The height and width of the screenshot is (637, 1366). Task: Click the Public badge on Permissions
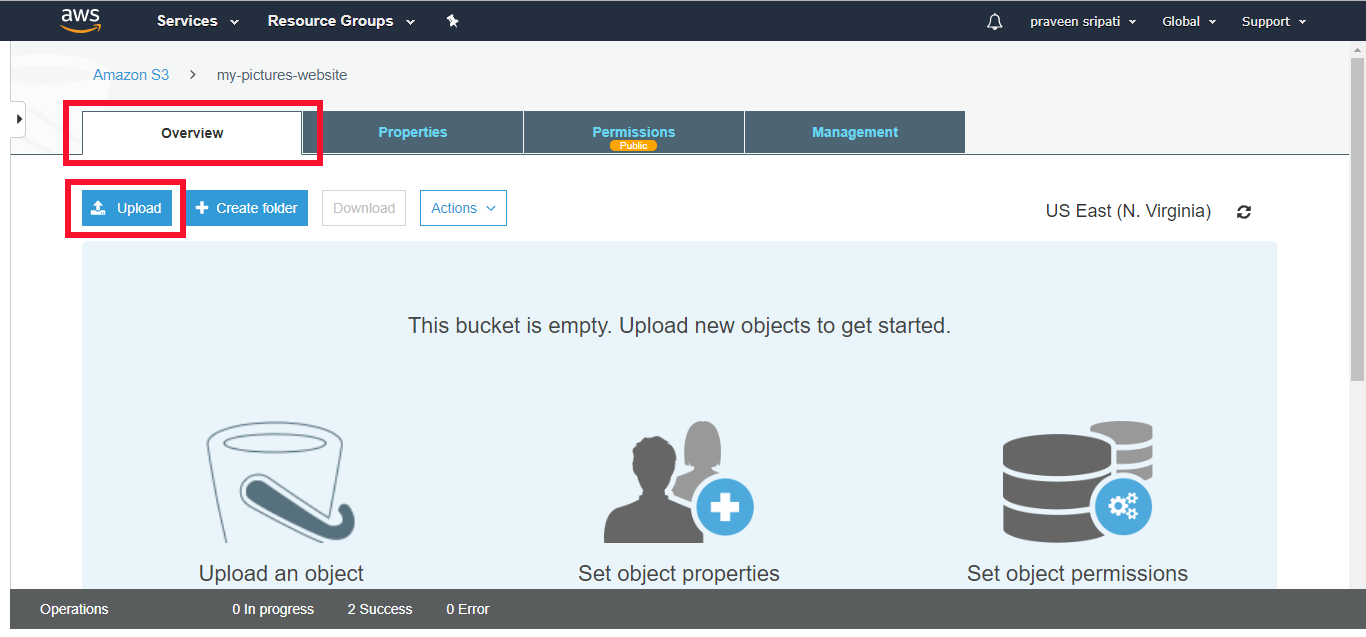(x=634, y=144)
